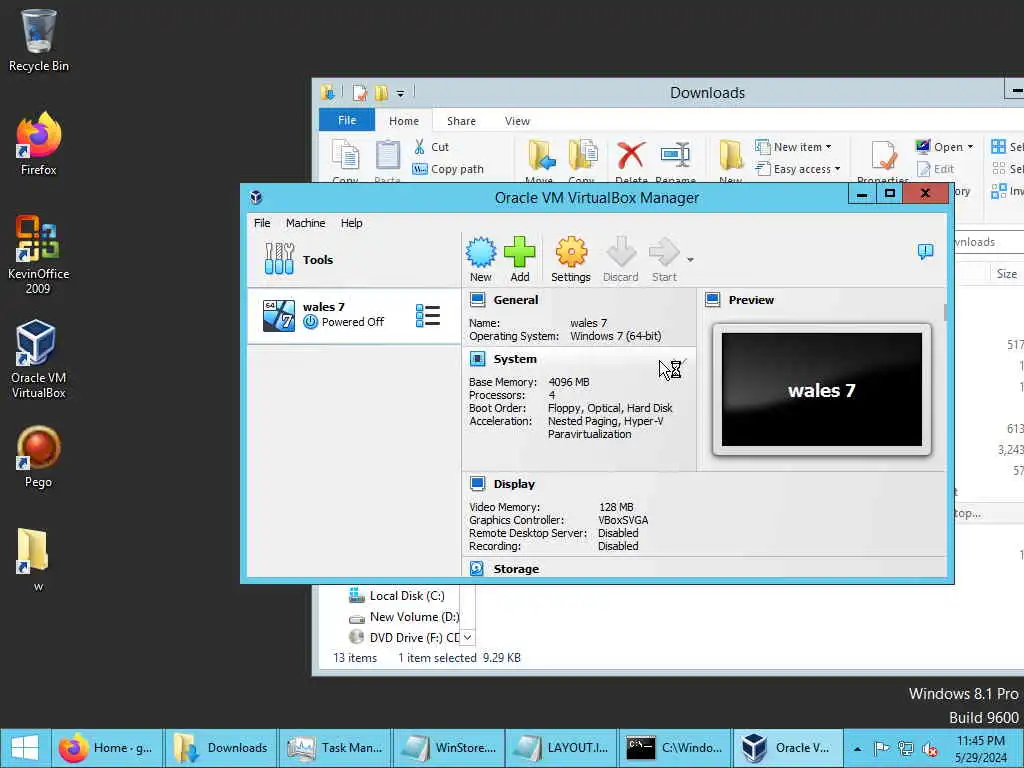Image resolution: width=1024 pixels, height=768 pixels.
Task: Open the VirtualBox File menu
Action: coord(262,223)
